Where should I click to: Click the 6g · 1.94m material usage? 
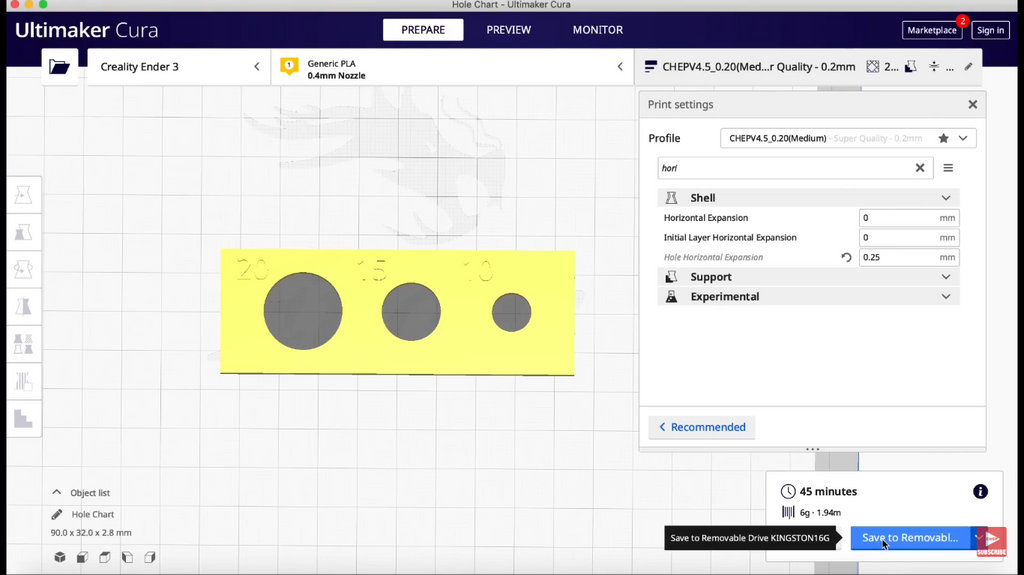pyautogui.click(x=820, y=512)
